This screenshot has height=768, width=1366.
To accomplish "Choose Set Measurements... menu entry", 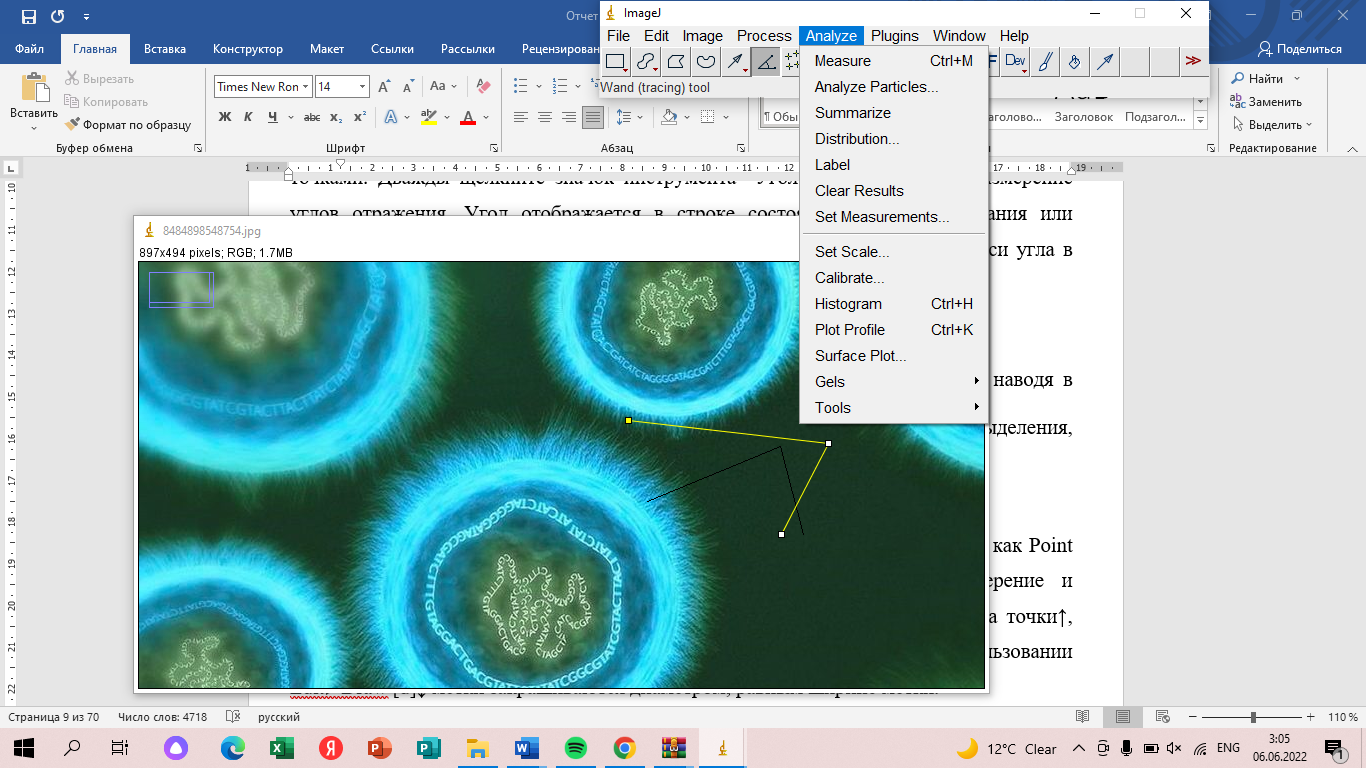I will tap(894, 217).
